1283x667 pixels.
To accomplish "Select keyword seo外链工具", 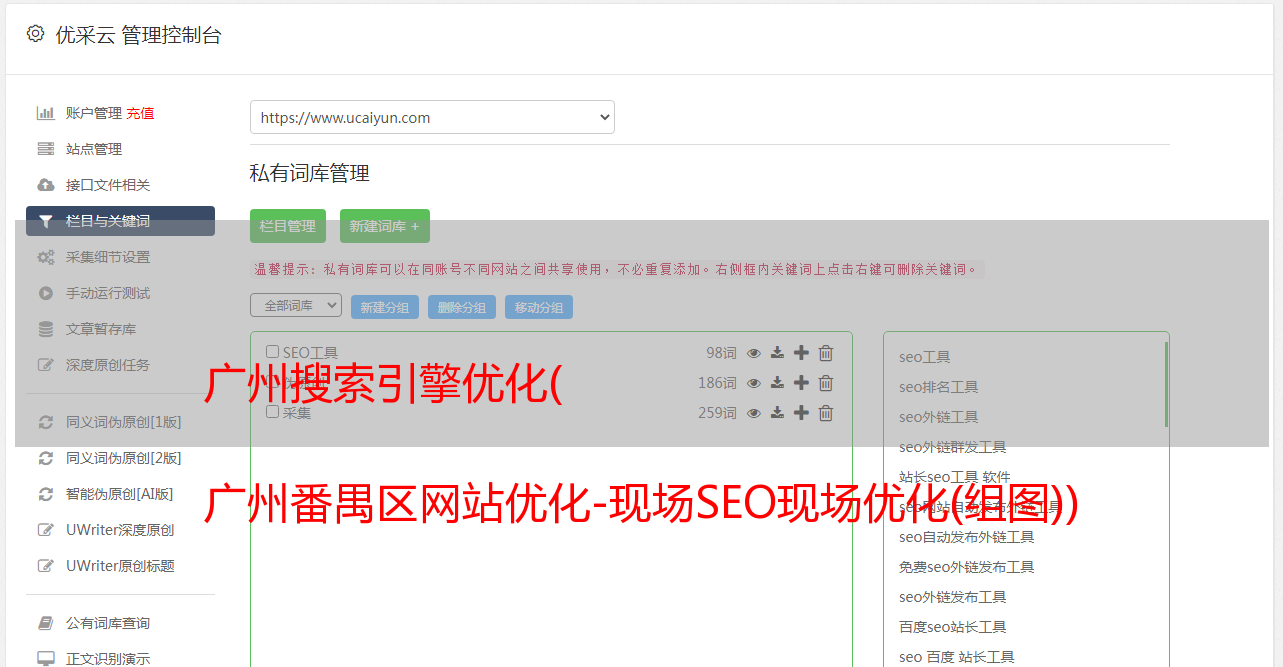I will point(939,417).
